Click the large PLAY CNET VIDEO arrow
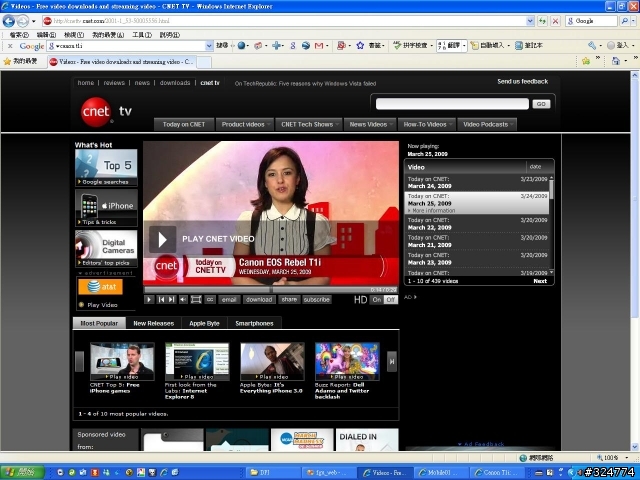This screenshot has width=640, height=480. (162, 240)
